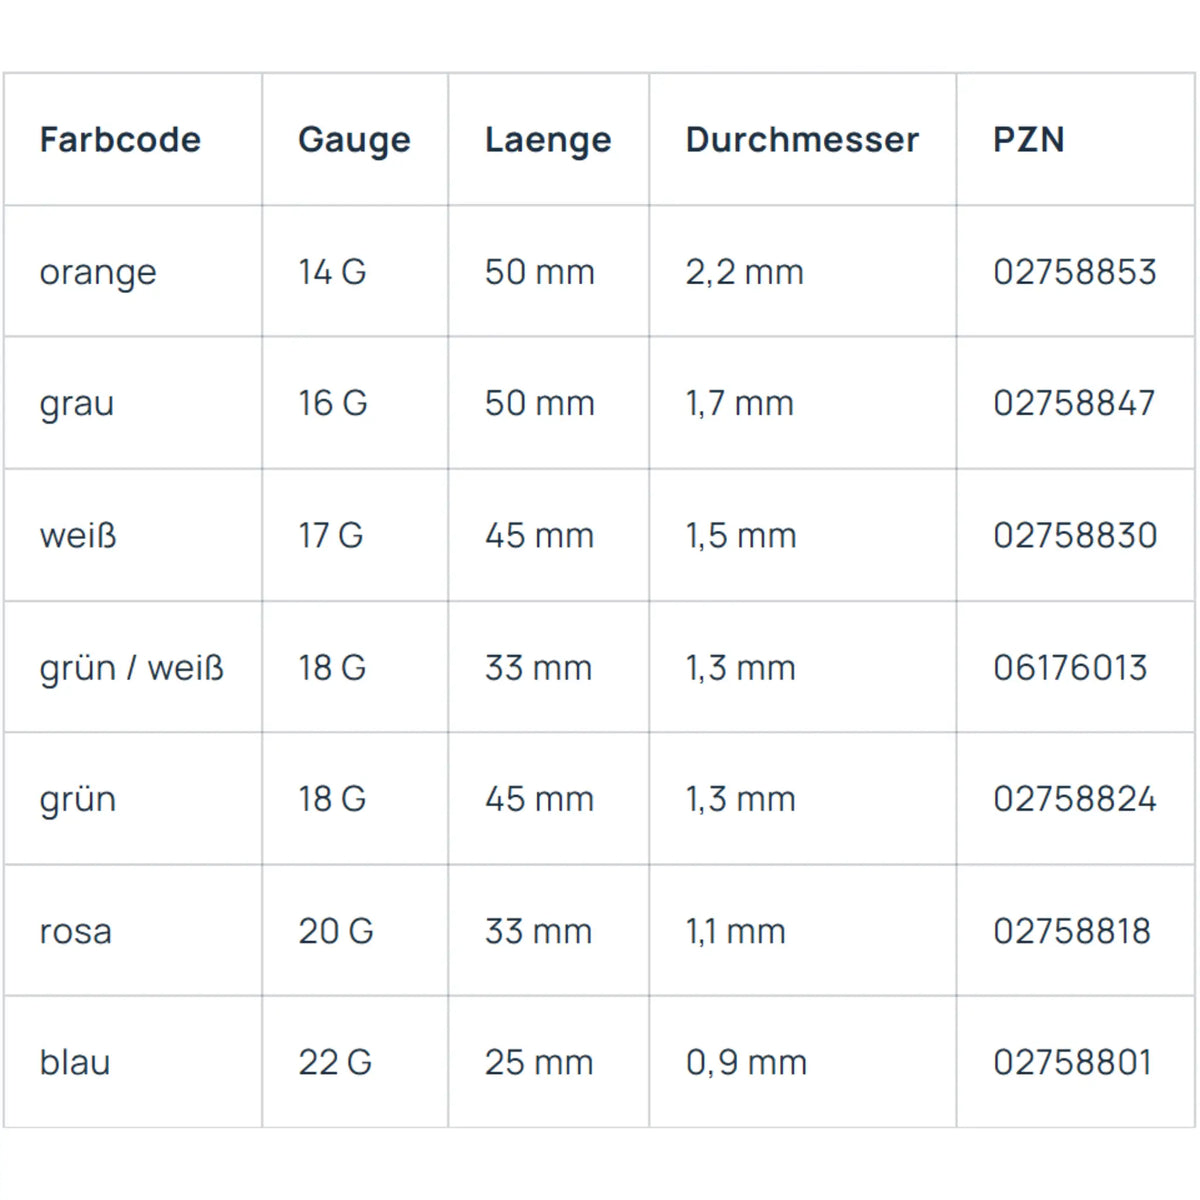Click the Farbcode column header
The width and height of the screenshot is (1200, 1200).
(120, 139)
